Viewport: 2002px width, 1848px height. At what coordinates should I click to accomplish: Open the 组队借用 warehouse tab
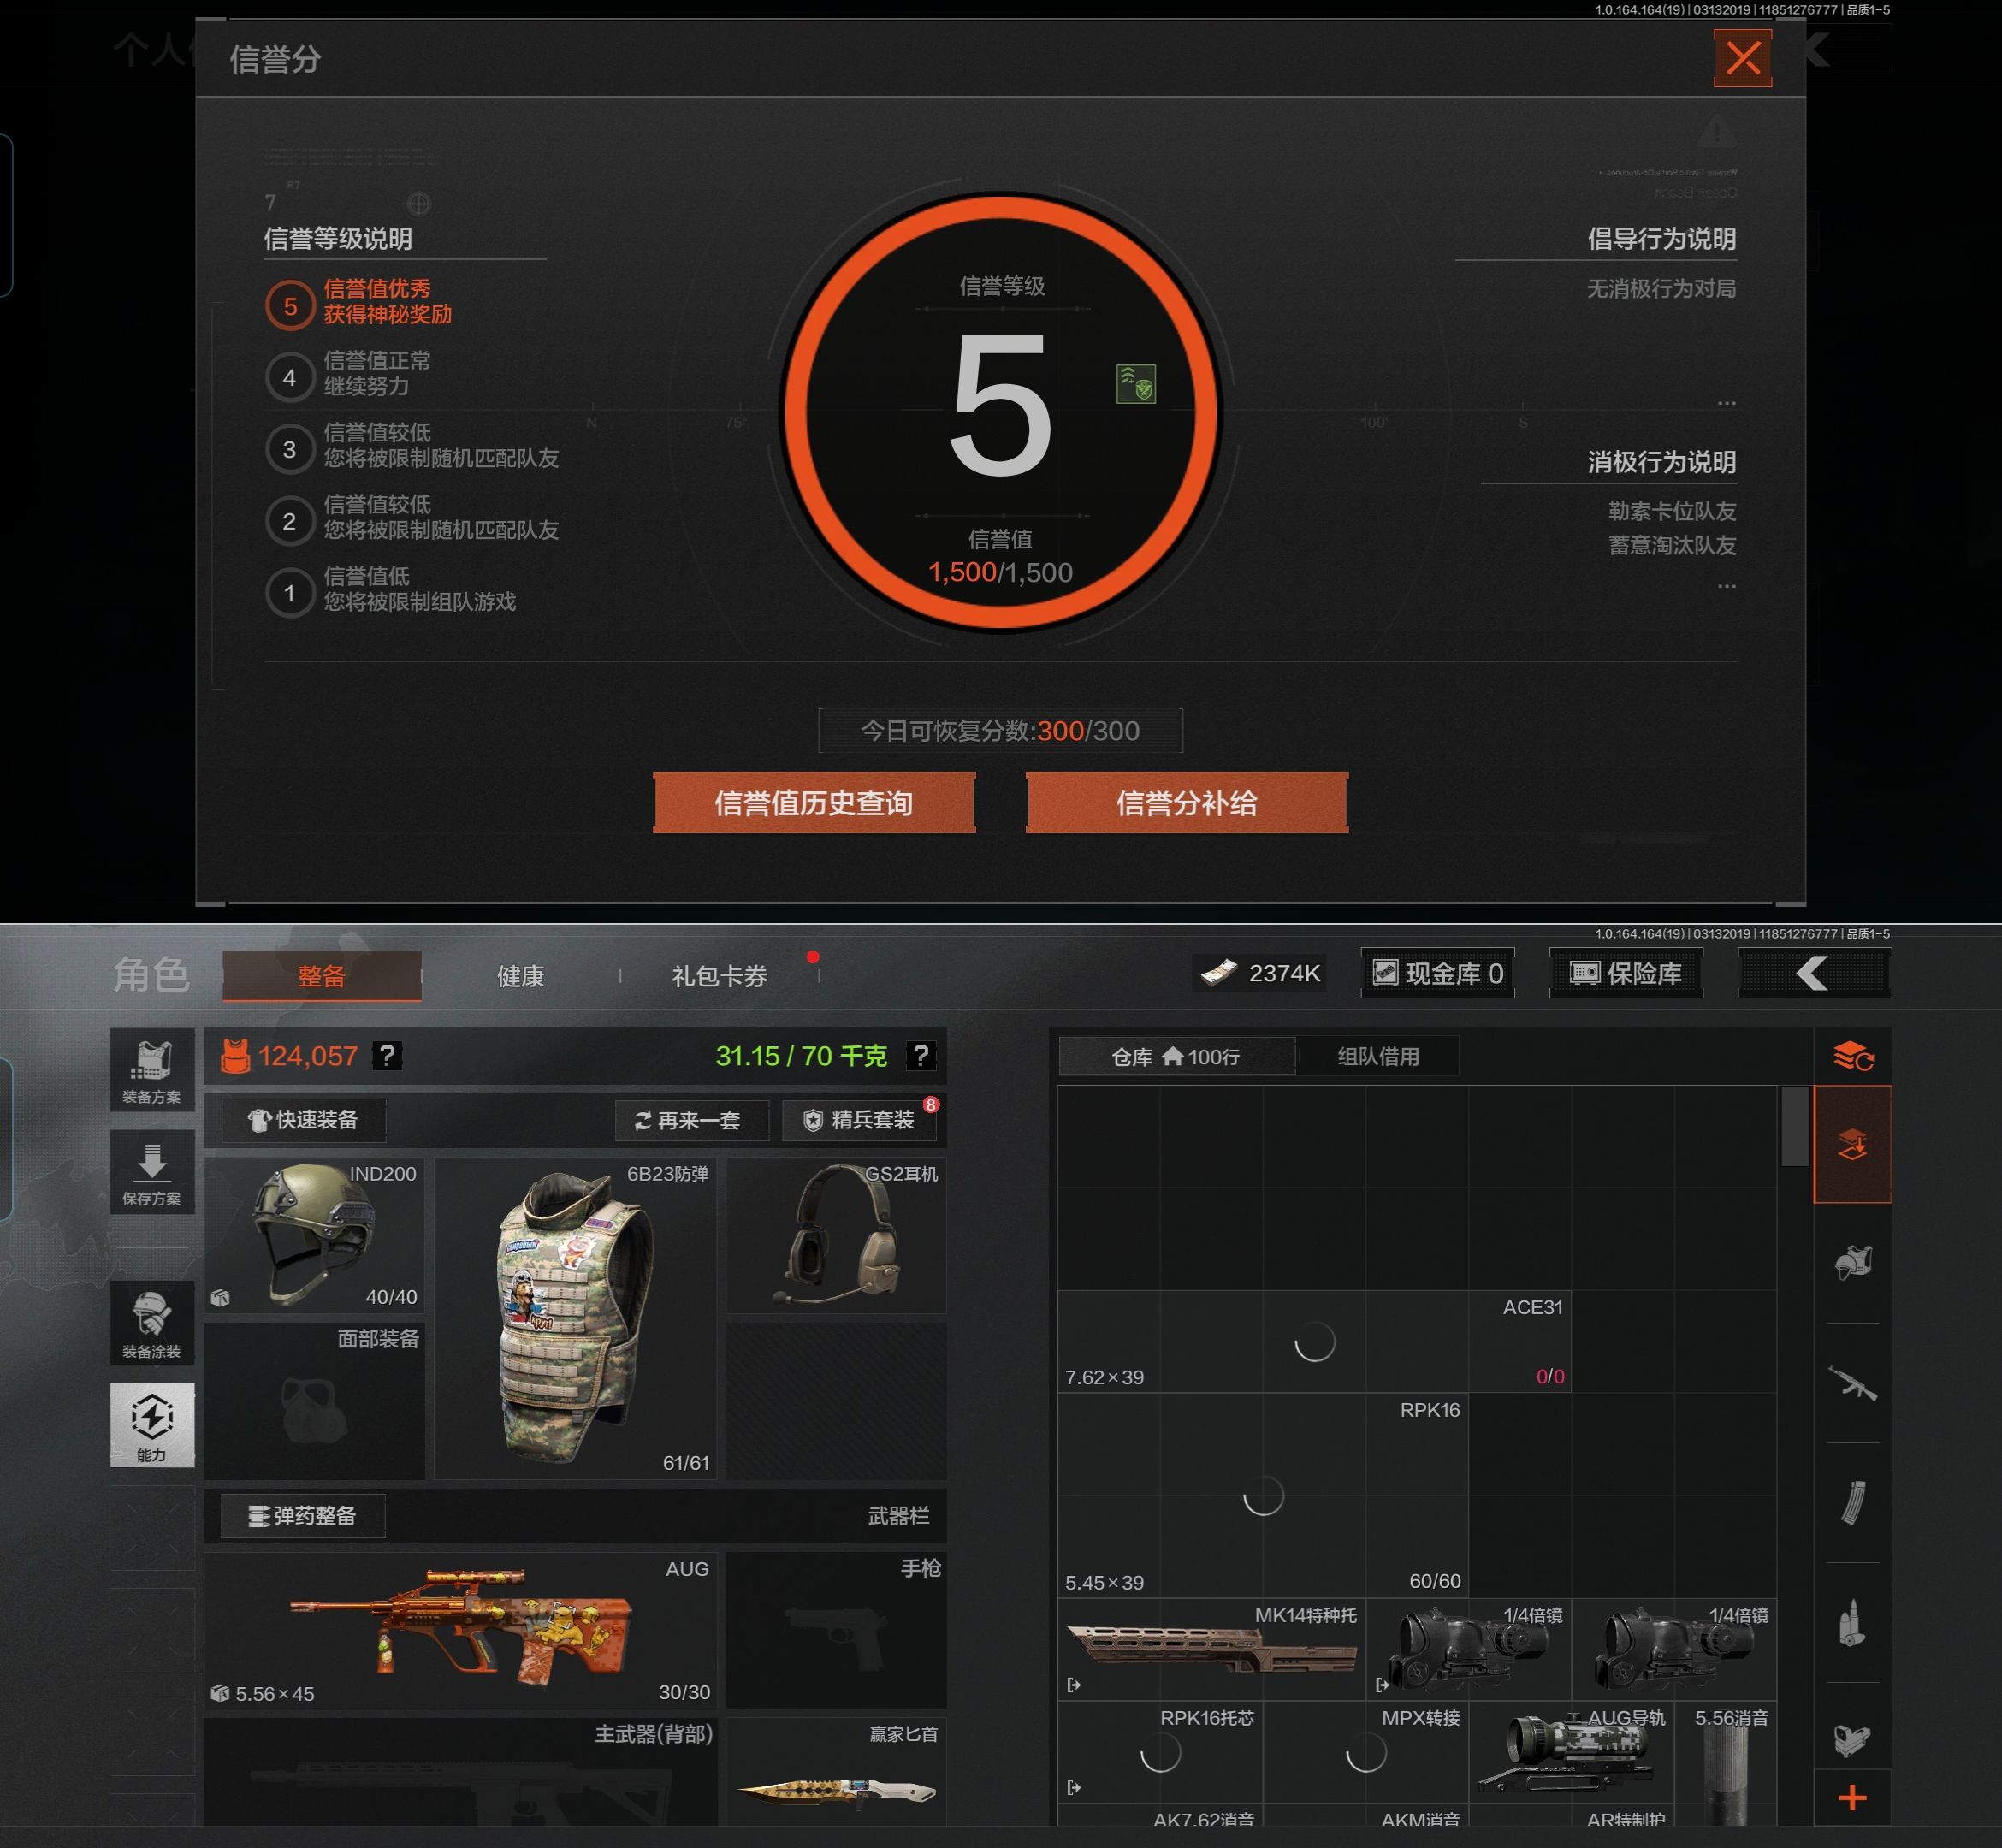(x=1378, y=1056)
